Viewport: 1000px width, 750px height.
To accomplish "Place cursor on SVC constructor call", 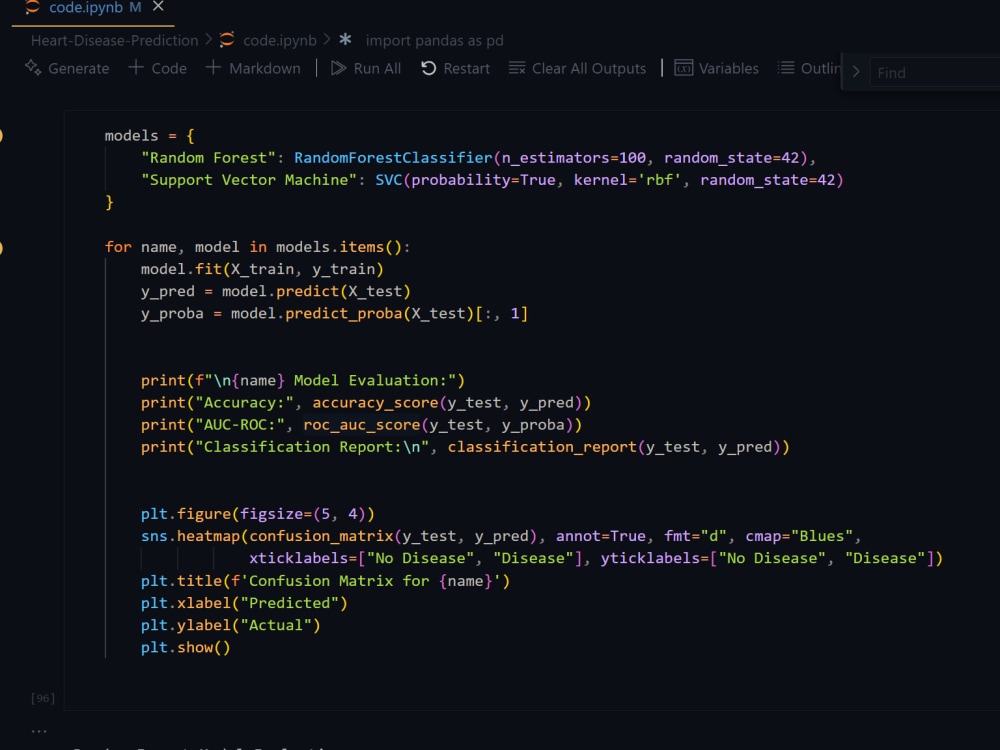I will point(388,180).
